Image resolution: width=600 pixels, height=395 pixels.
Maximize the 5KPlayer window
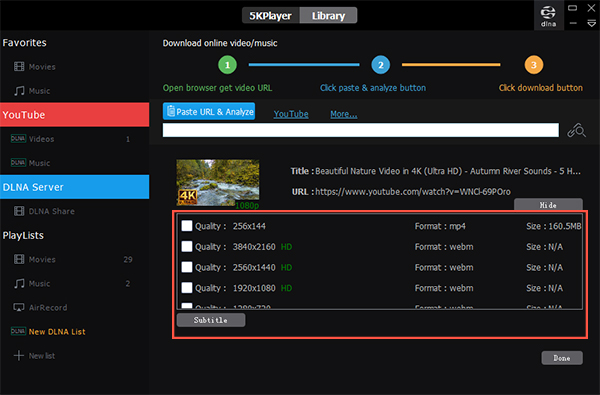[x=572, y=8]
